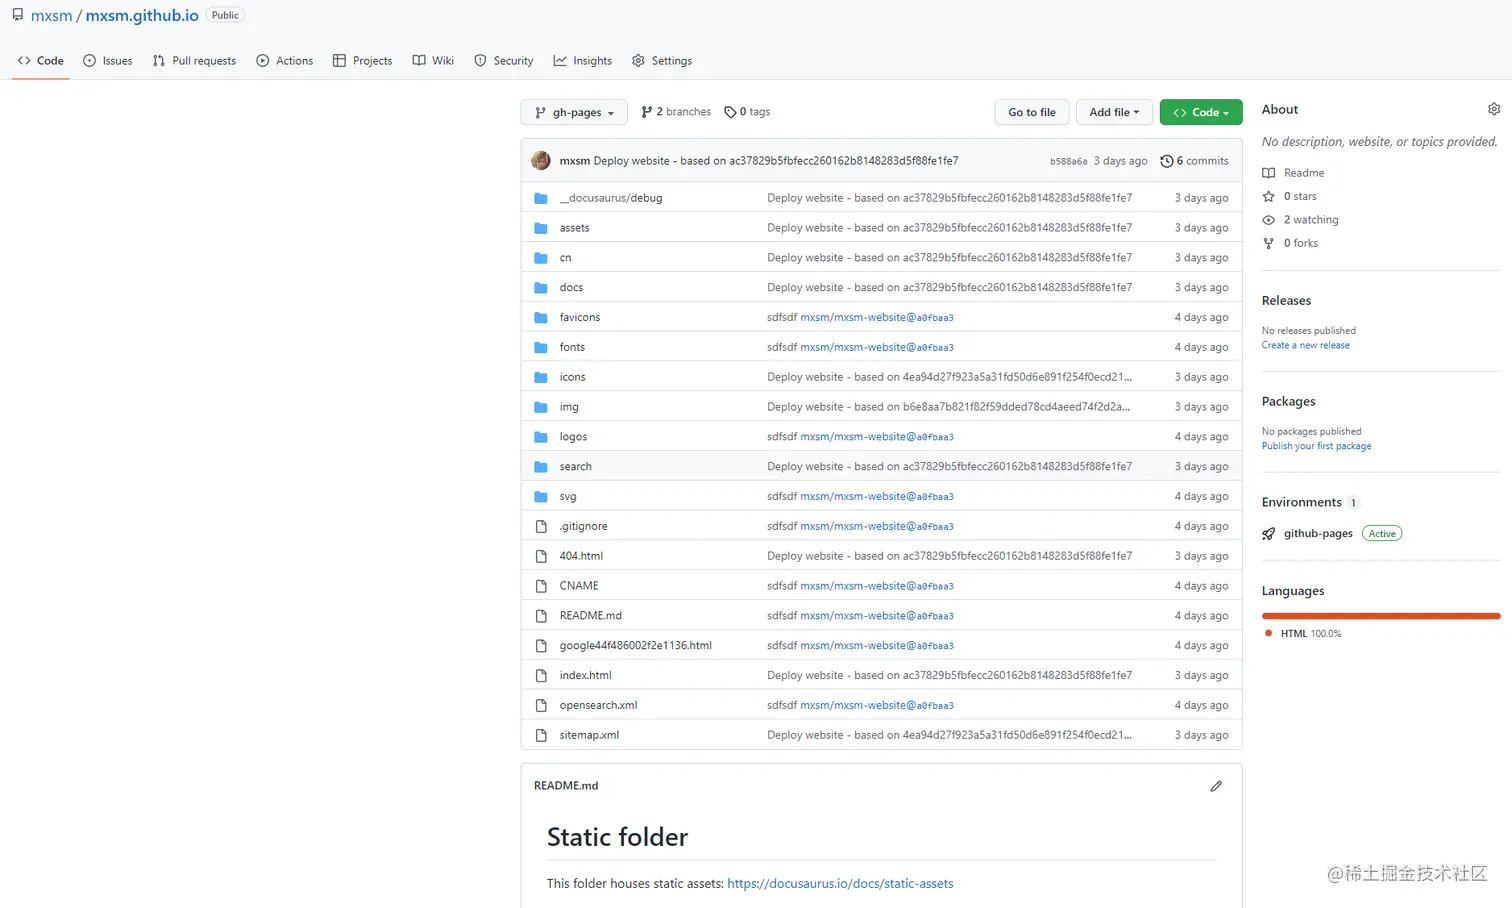Open the Security tab
1512x908 pixels.
pyautogui.click(x=504, y=61)
